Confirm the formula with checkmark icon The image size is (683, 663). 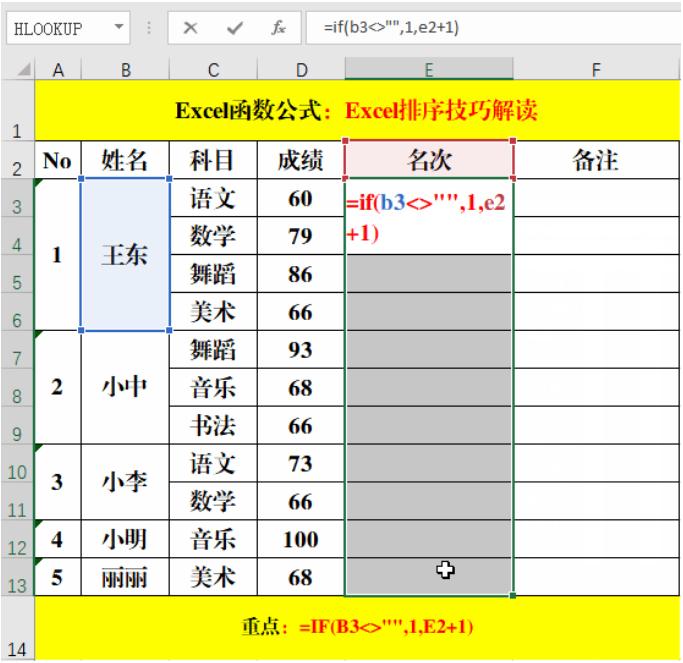(x=235, y=28)
